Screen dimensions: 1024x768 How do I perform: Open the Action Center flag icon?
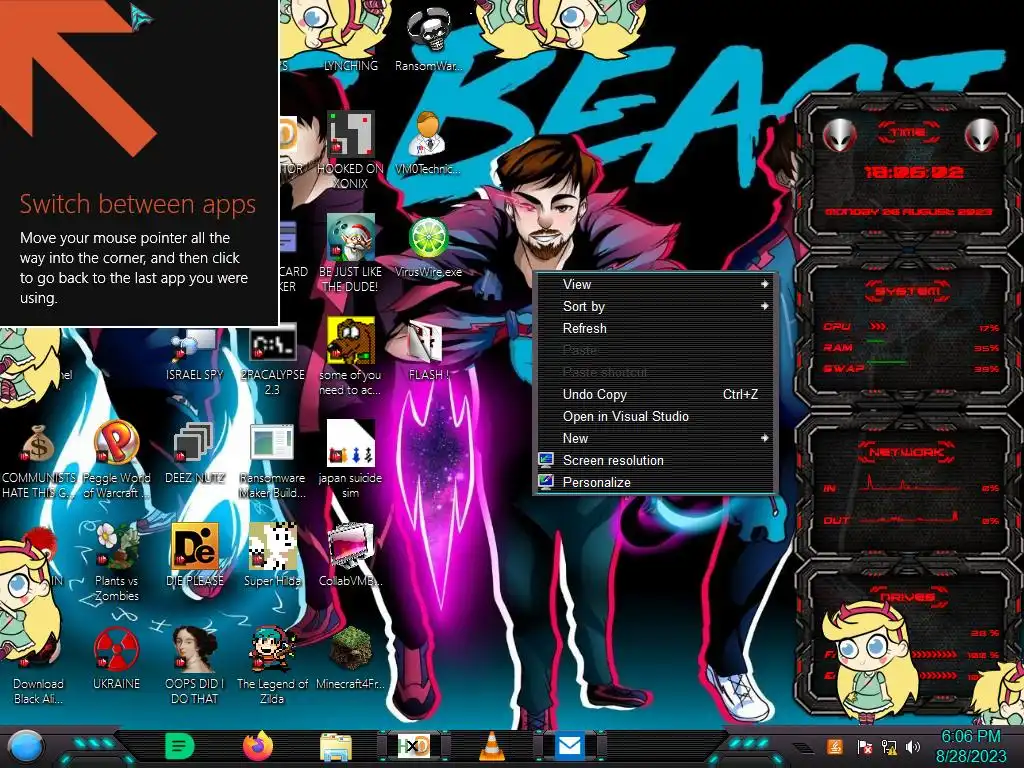point(864,746)
